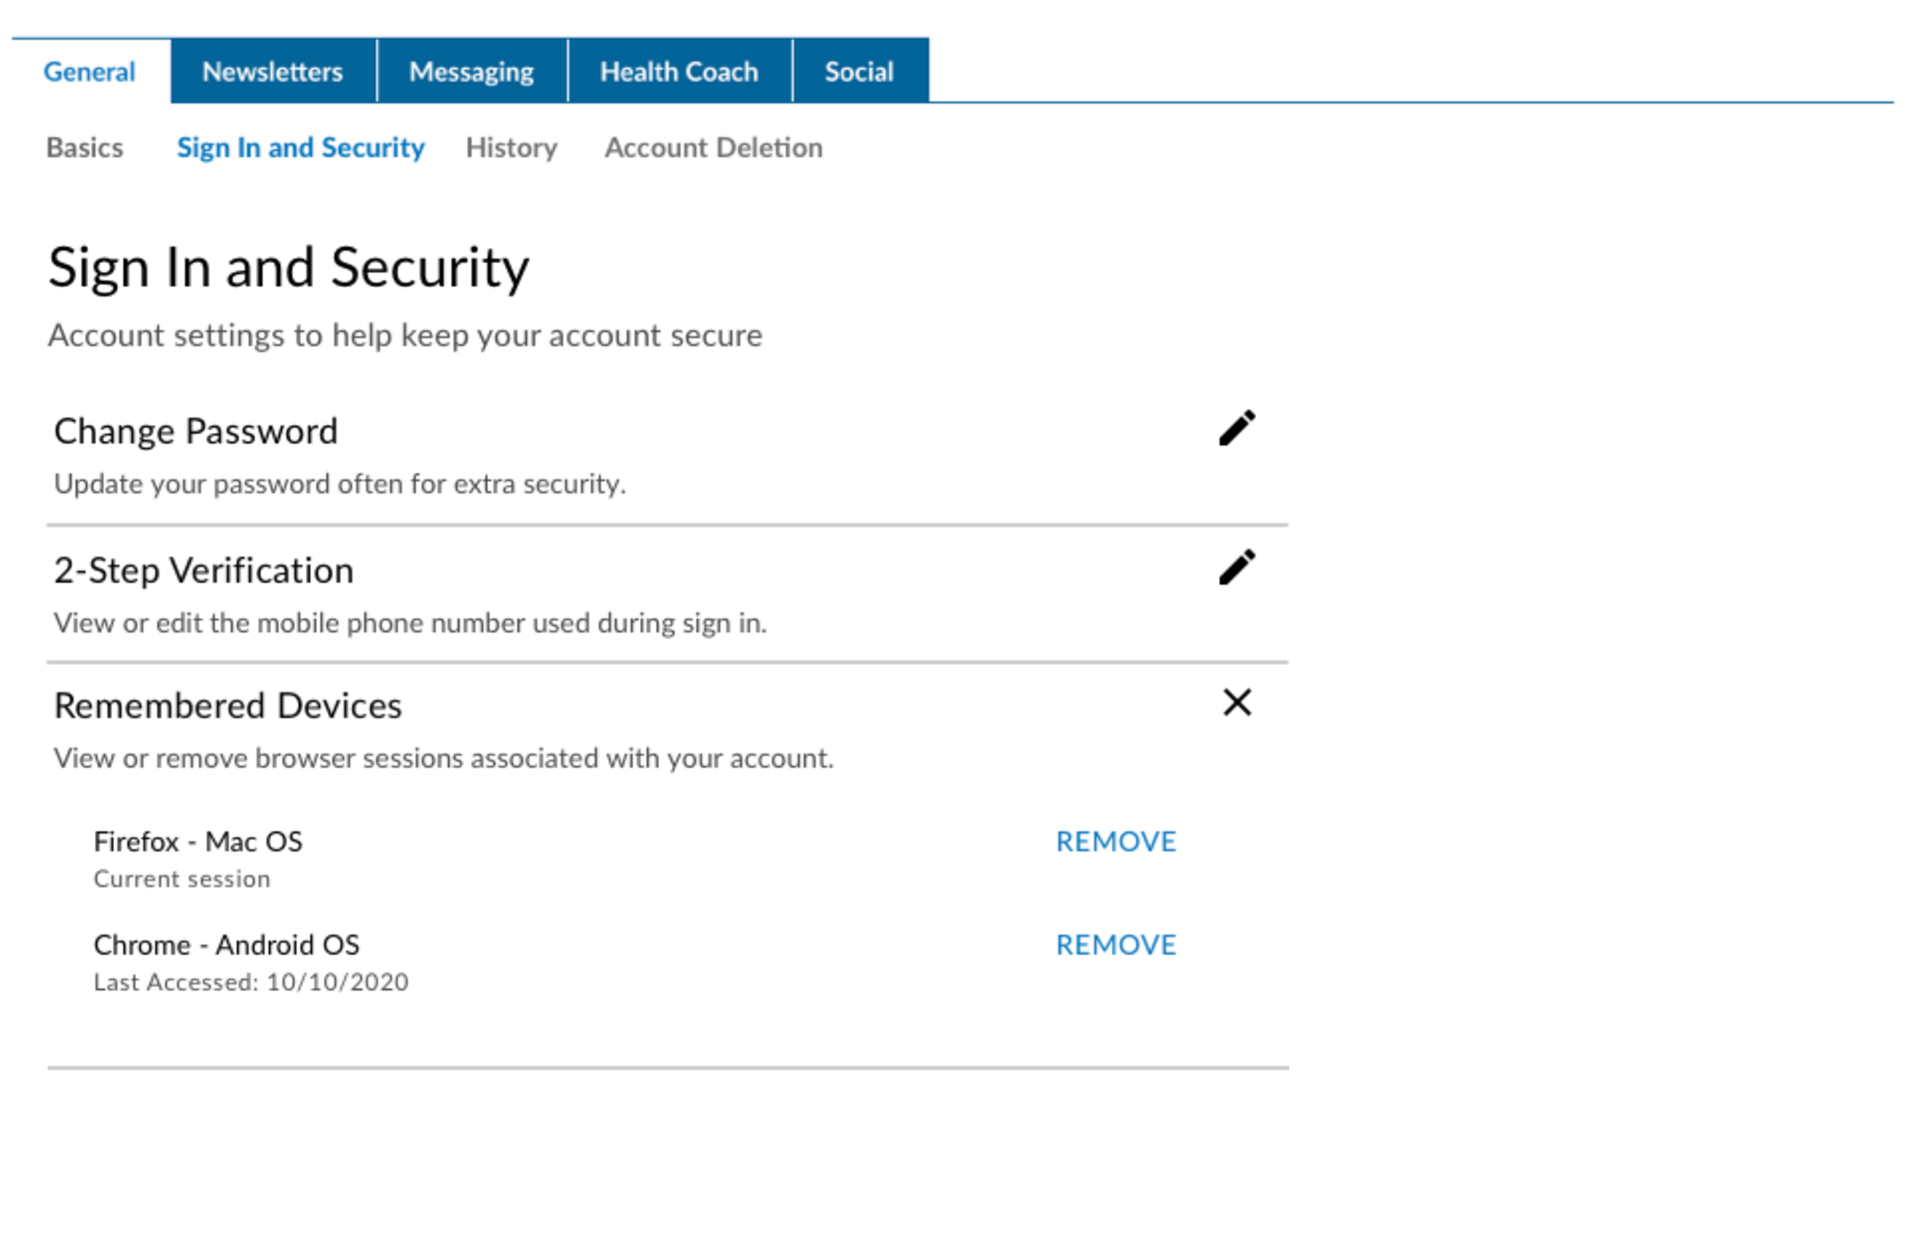This screenshot has width=1920, height=1255.
Task: Click the Change Password pencil edit icon
Action: (1237, 428)
